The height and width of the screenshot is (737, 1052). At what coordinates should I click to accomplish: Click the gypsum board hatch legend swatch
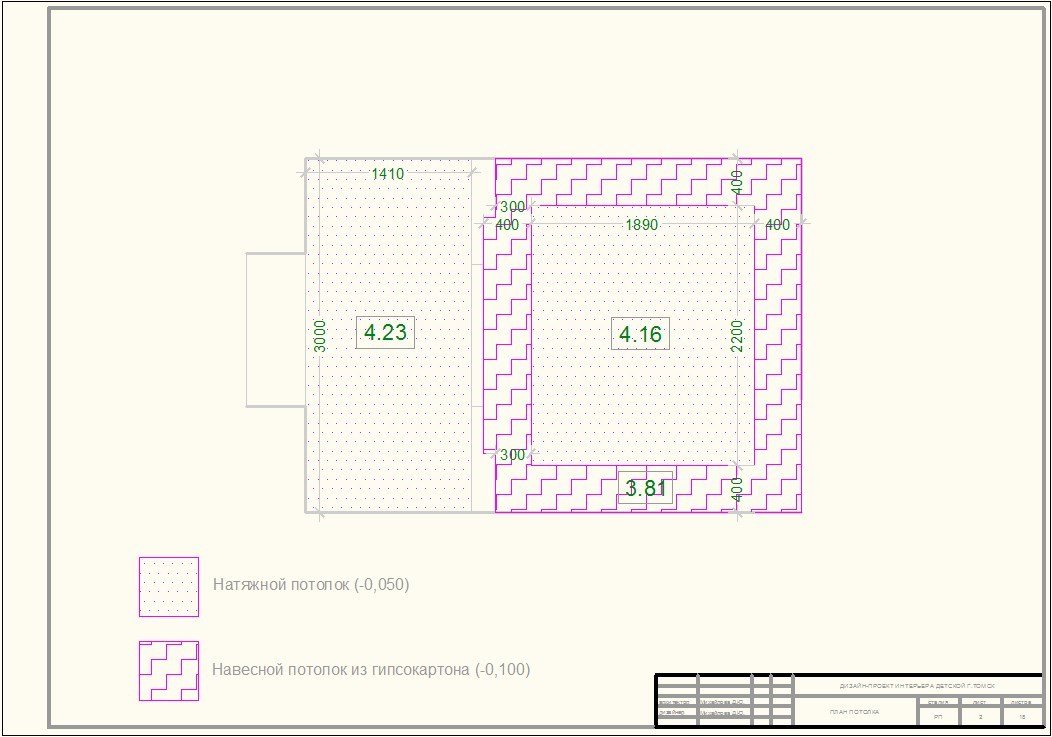pos(168,670)
